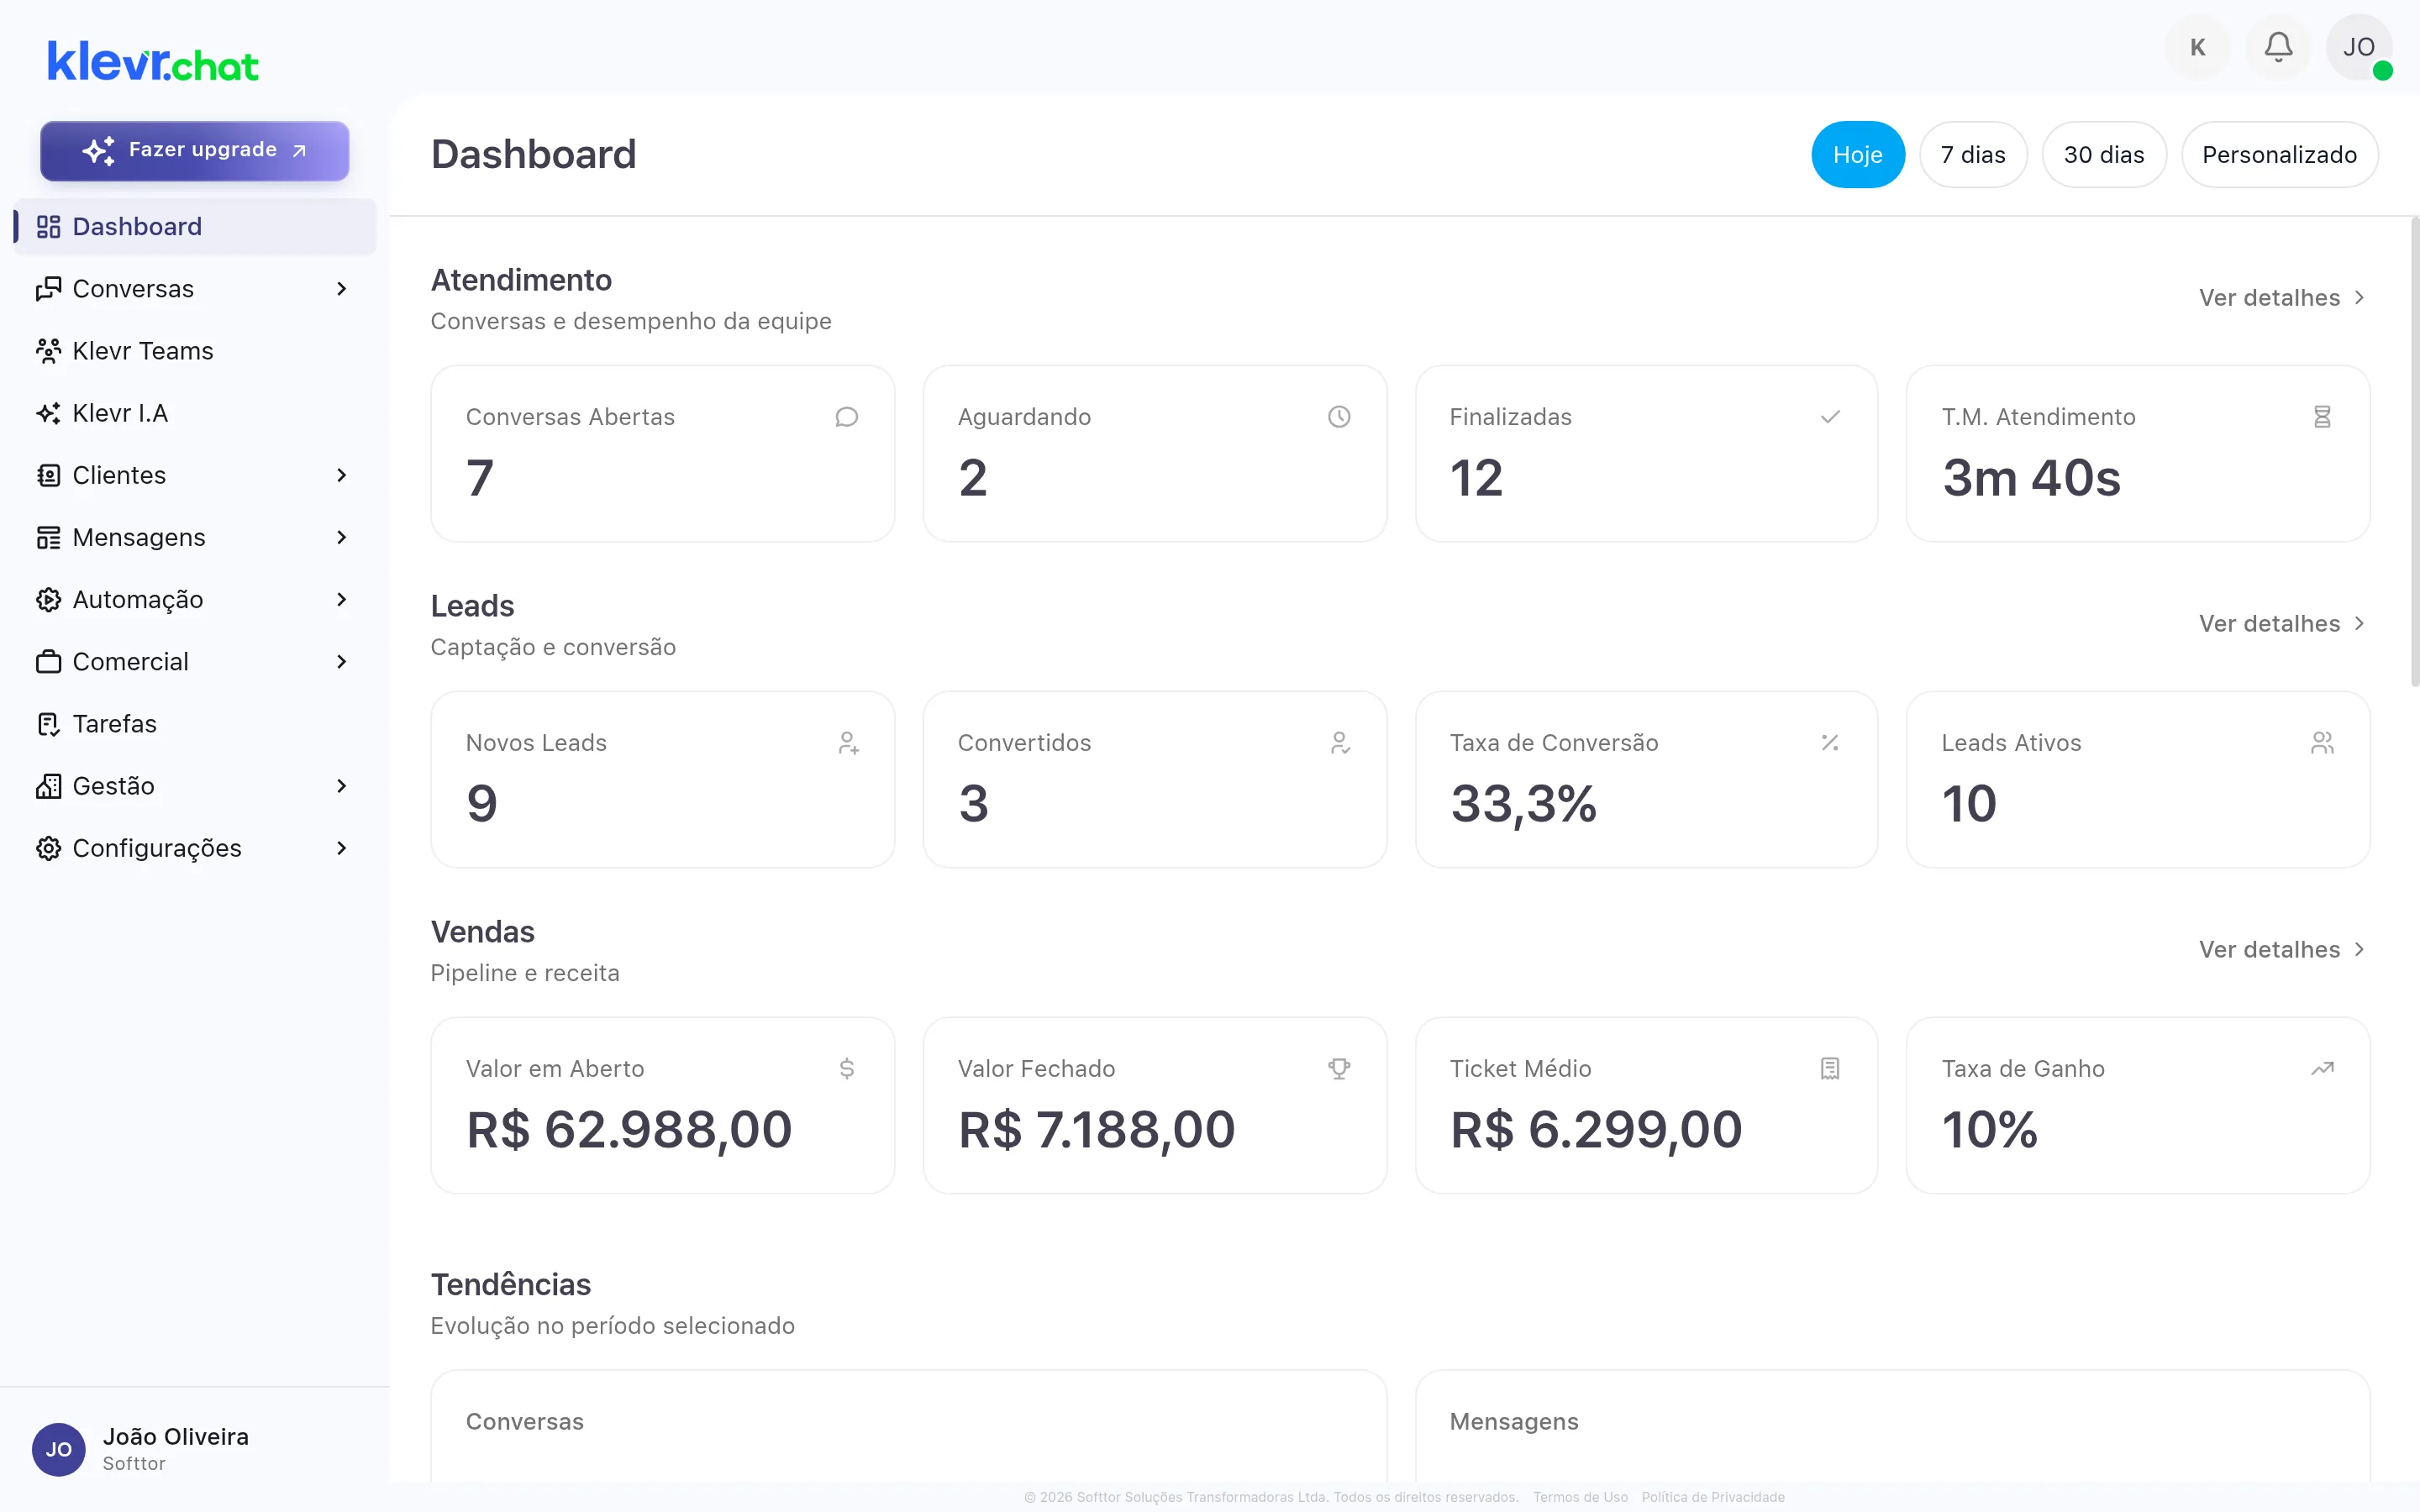Click the Klevr I.A sparkle icon
Image resolution: width=2420 pixels, height=1512 pixels.
click(x=48, y=413)
